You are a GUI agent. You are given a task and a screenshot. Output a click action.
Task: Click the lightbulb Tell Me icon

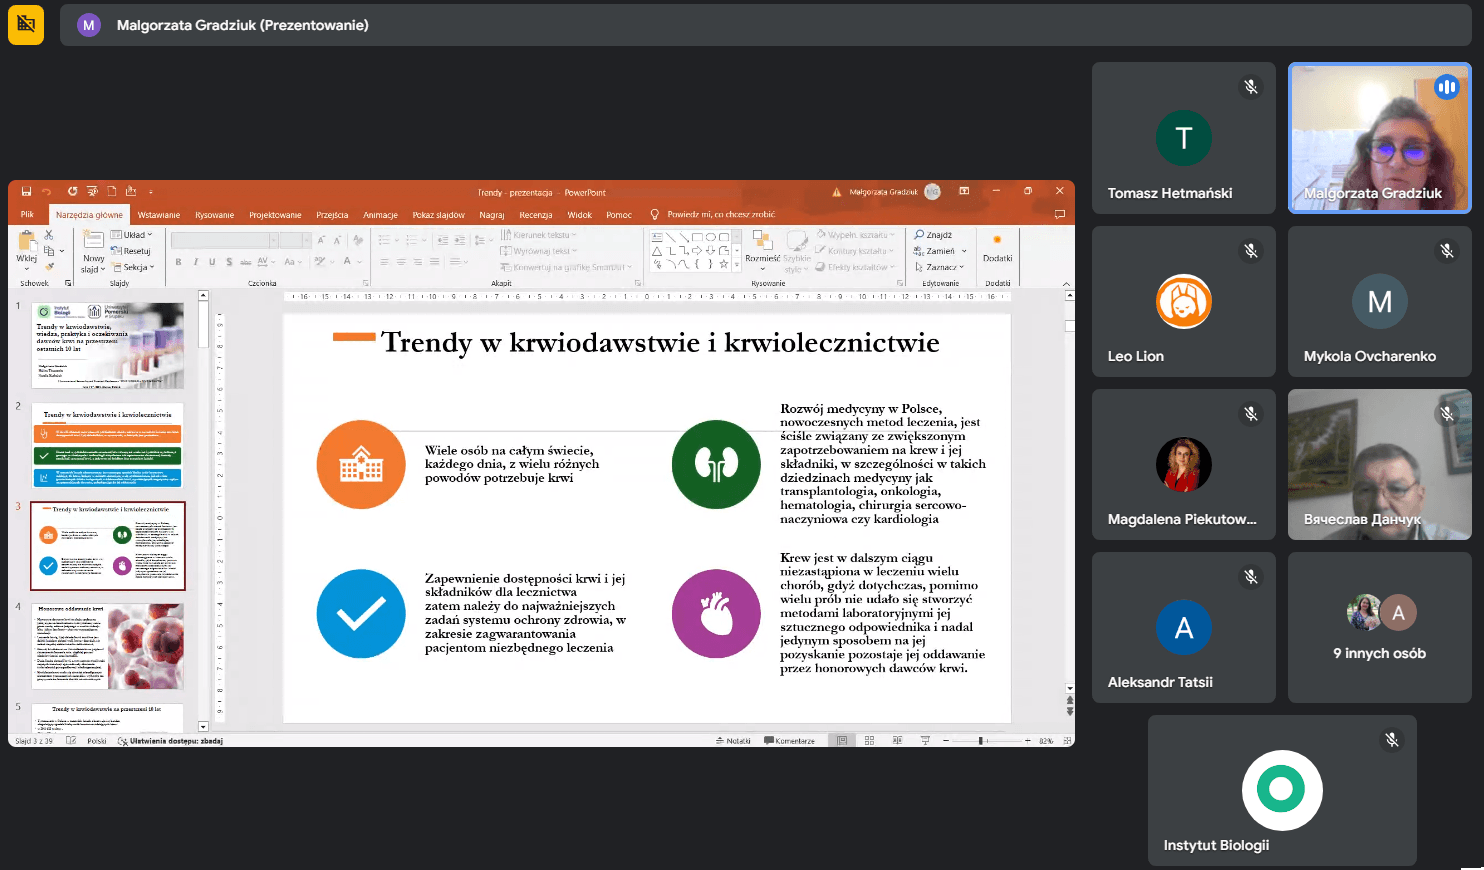[655, 214]
